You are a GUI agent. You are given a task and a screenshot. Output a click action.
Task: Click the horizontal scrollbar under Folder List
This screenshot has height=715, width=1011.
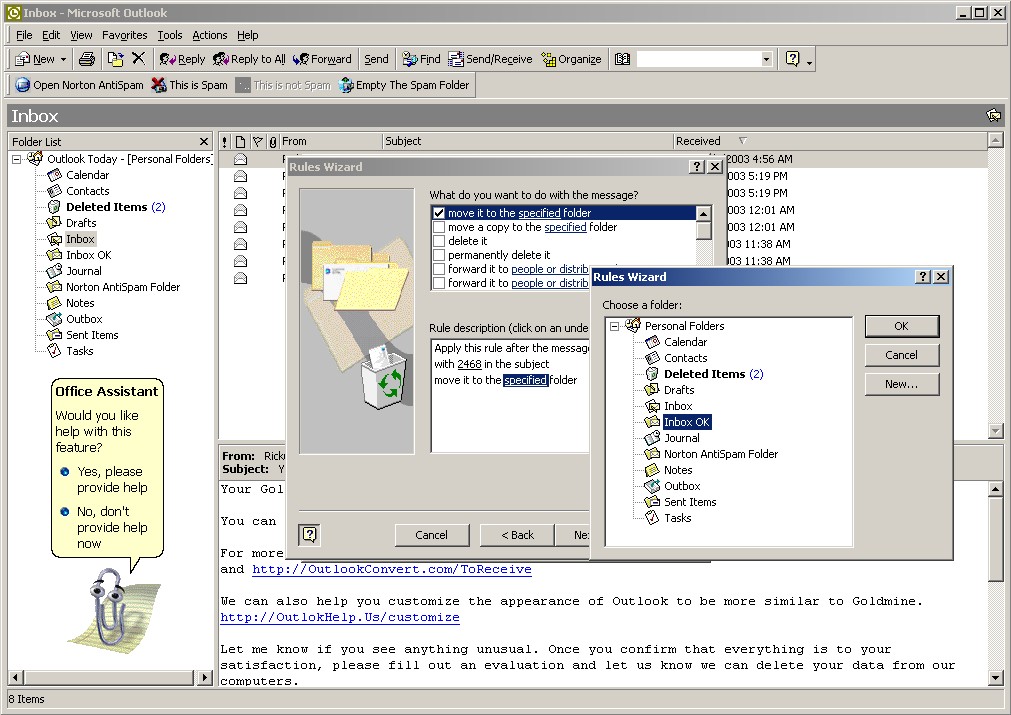(x=110, y=678)
